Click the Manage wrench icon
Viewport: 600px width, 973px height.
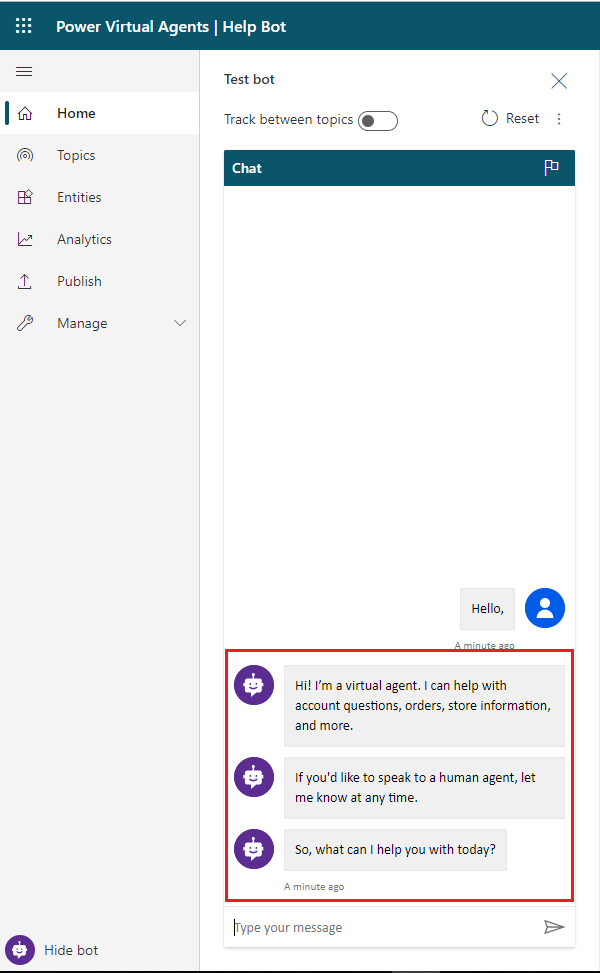tap(25, 323)
